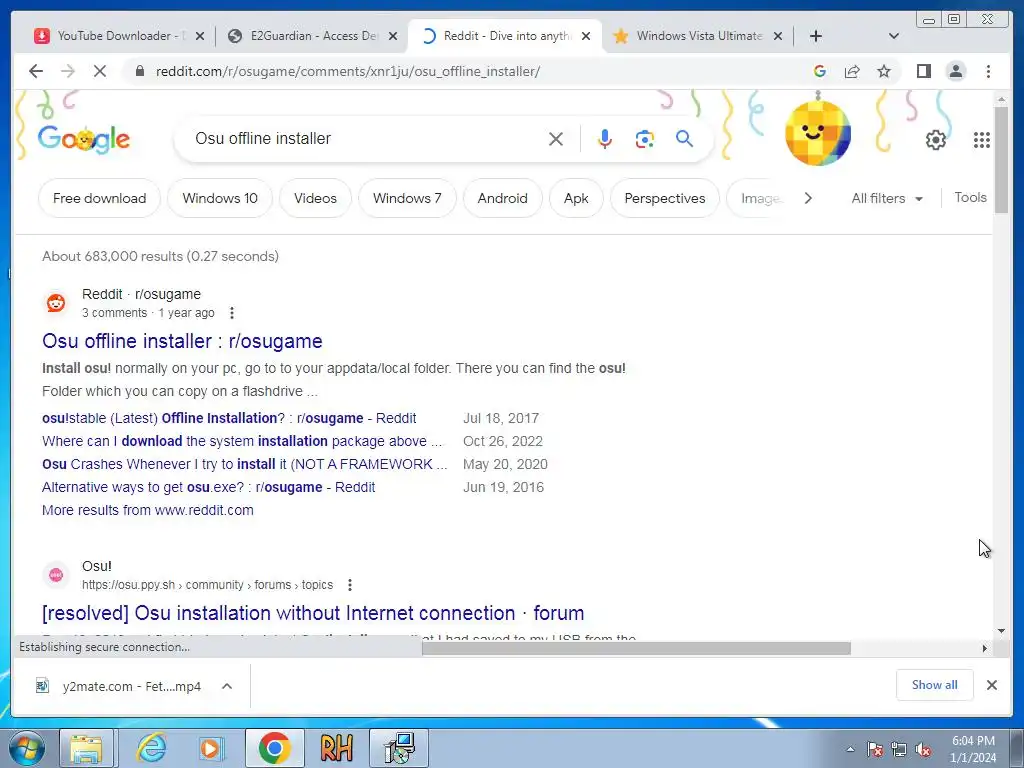Click the forward navigation arrow
1024x768 pixels.
click(x=68, y=71)
